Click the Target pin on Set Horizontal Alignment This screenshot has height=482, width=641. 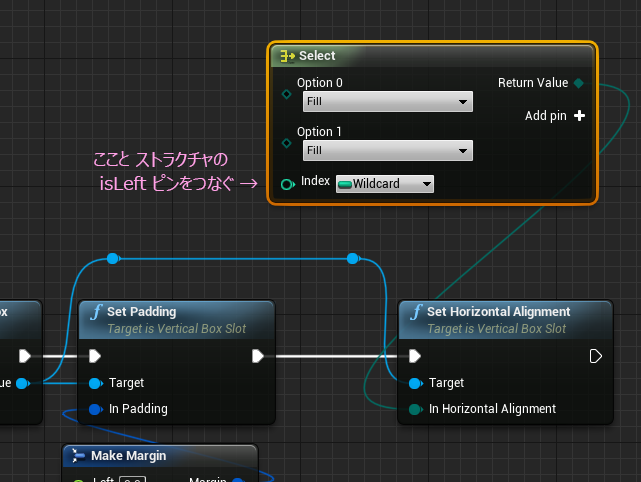point(416,383)
